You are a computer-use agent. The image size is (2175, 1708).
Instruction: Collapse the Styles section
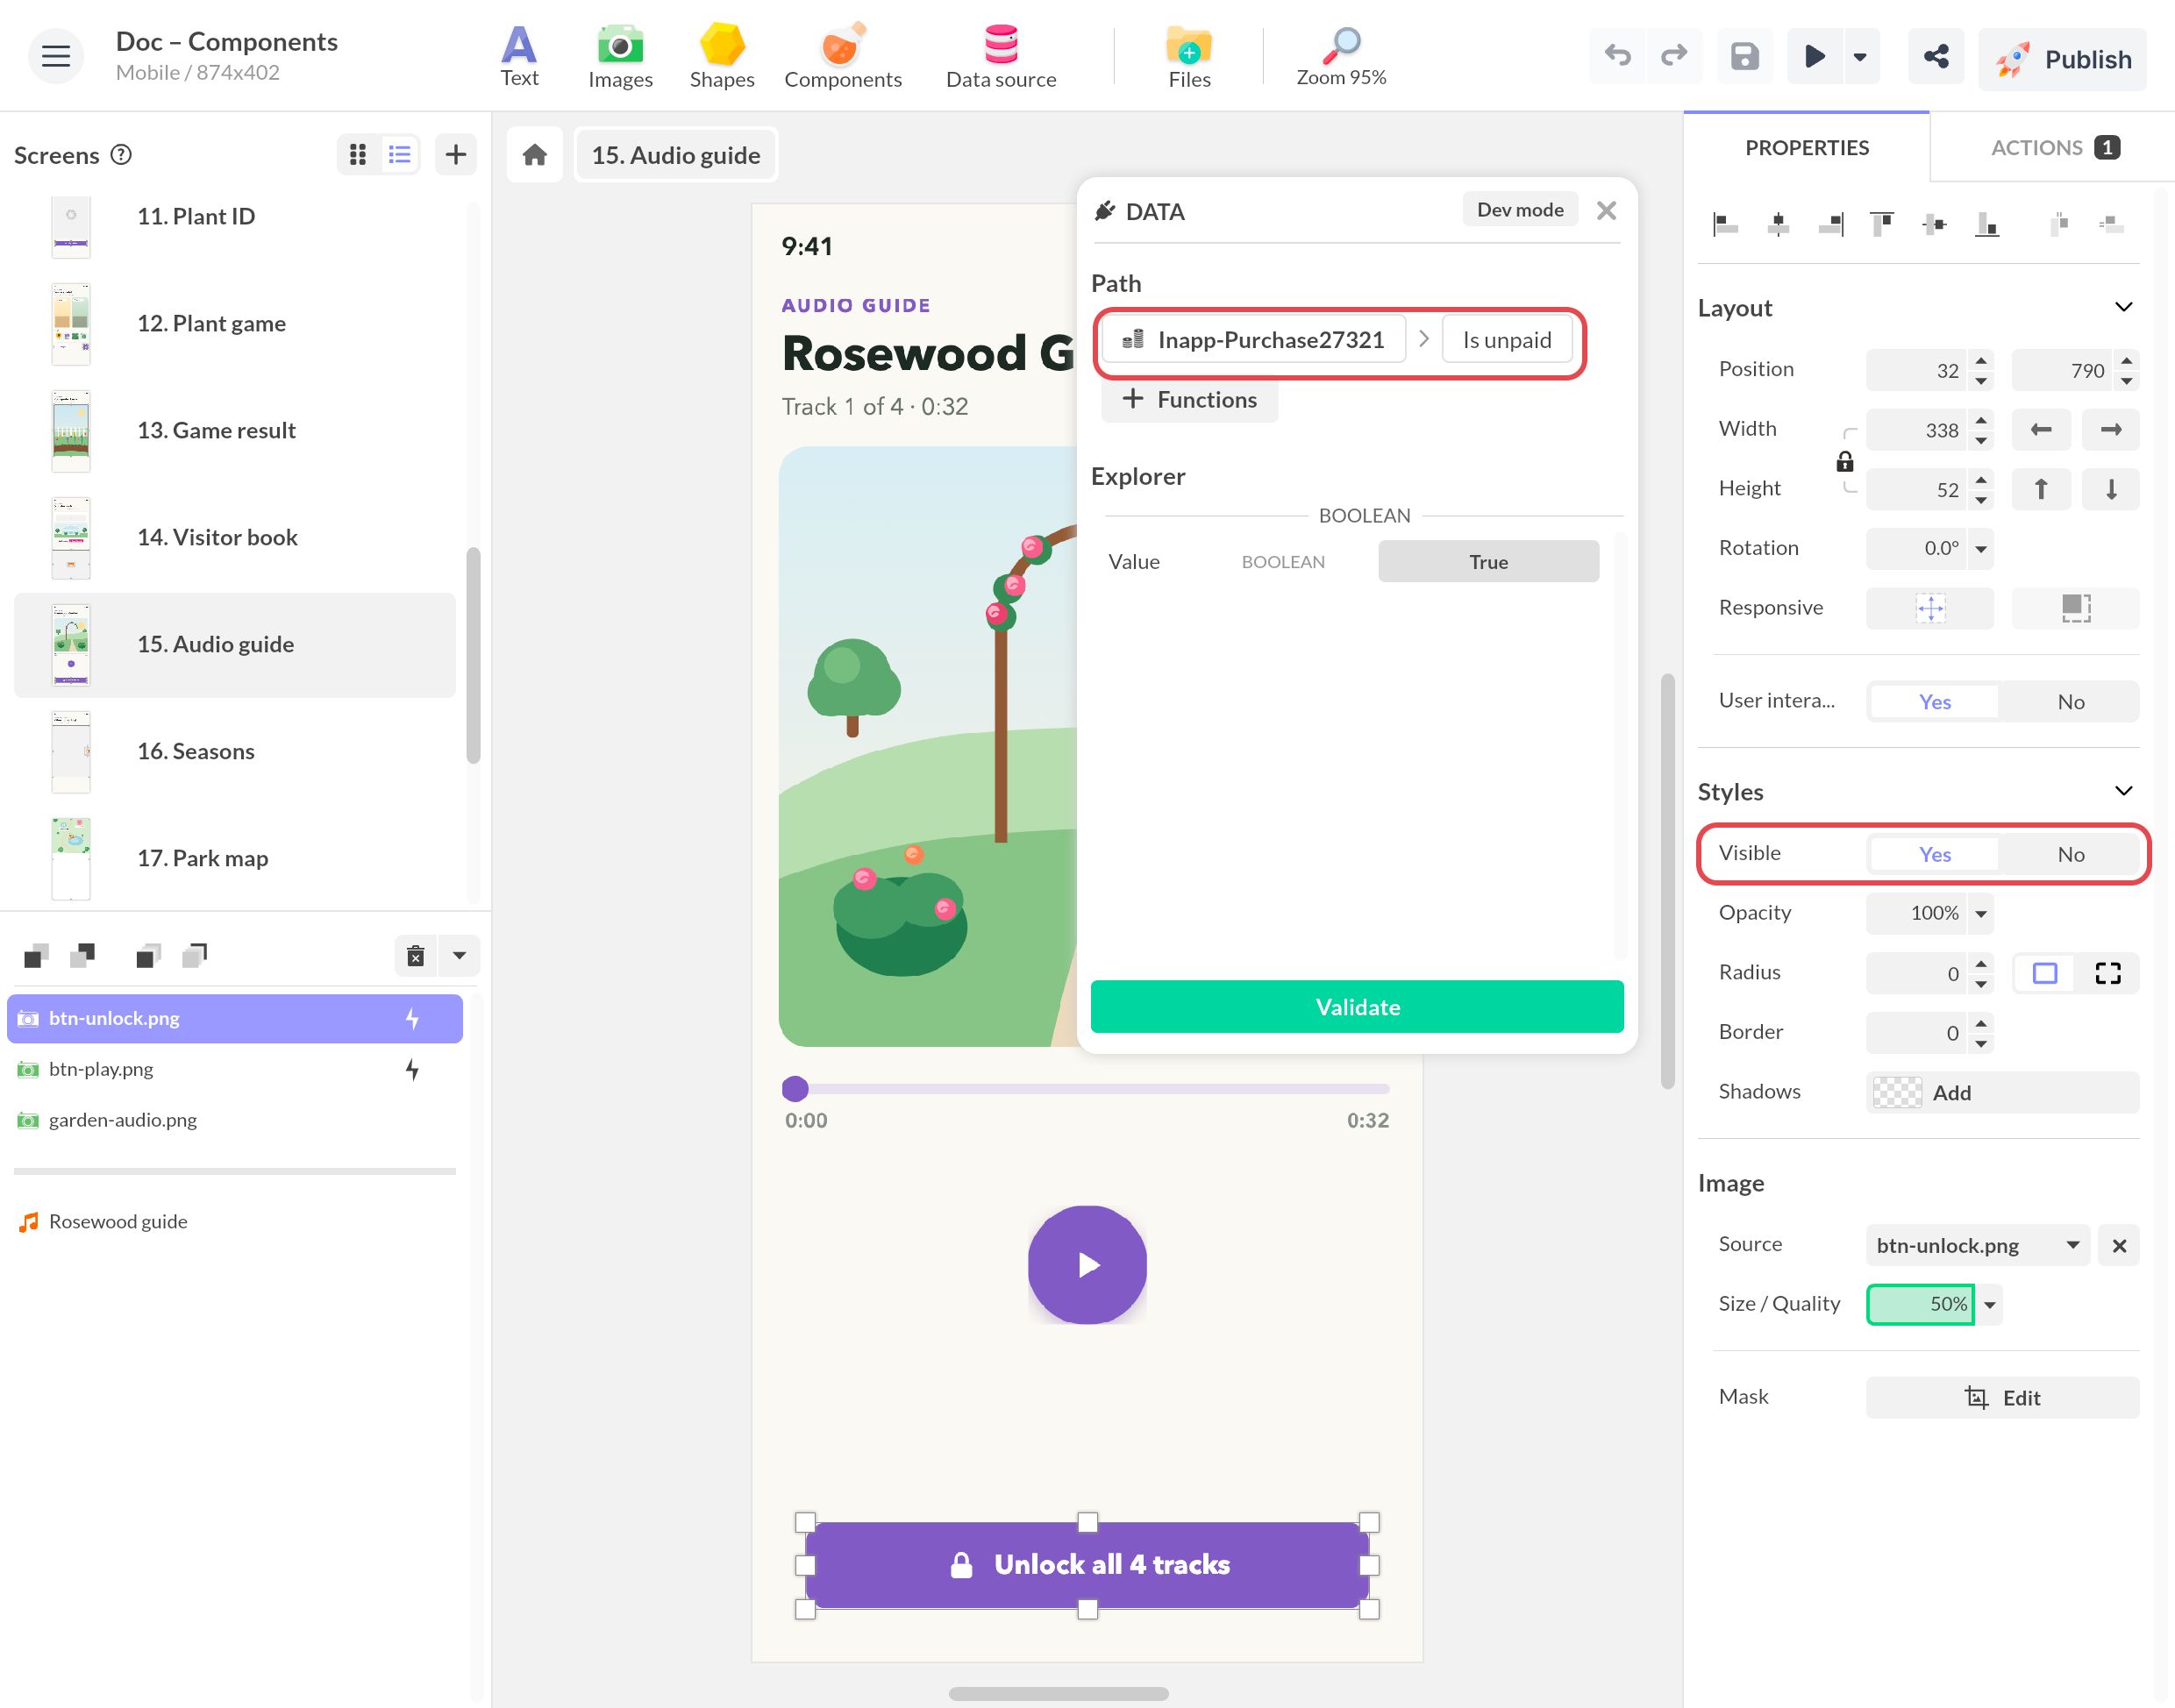click(2123, 791)
